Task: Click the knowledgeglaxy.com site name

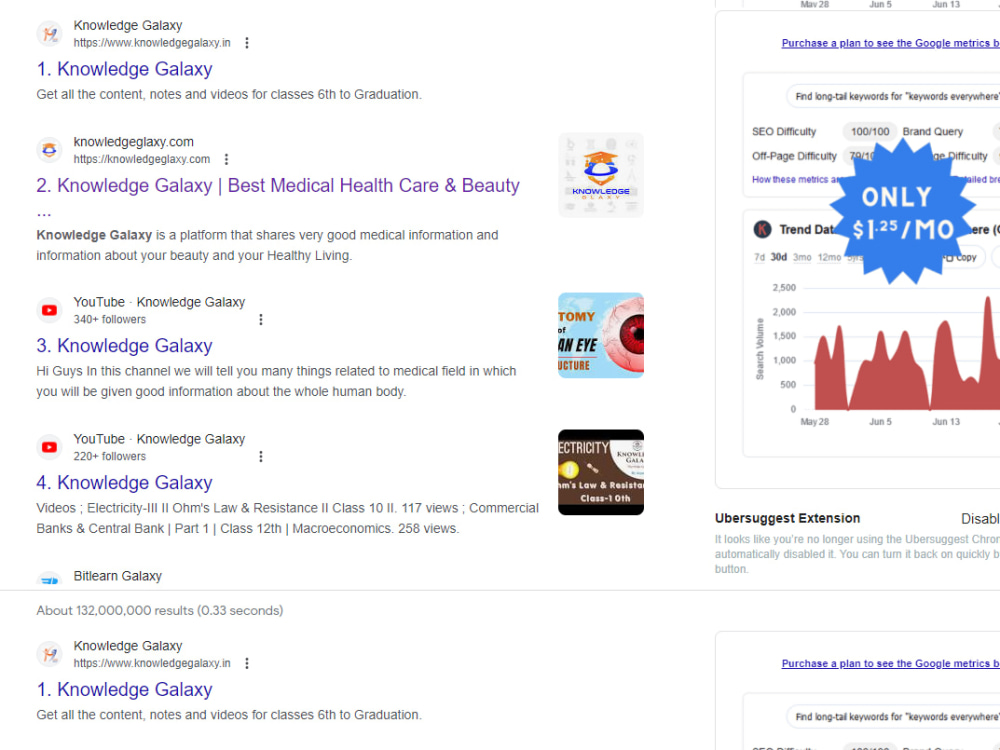Action: tap(133, 142)
